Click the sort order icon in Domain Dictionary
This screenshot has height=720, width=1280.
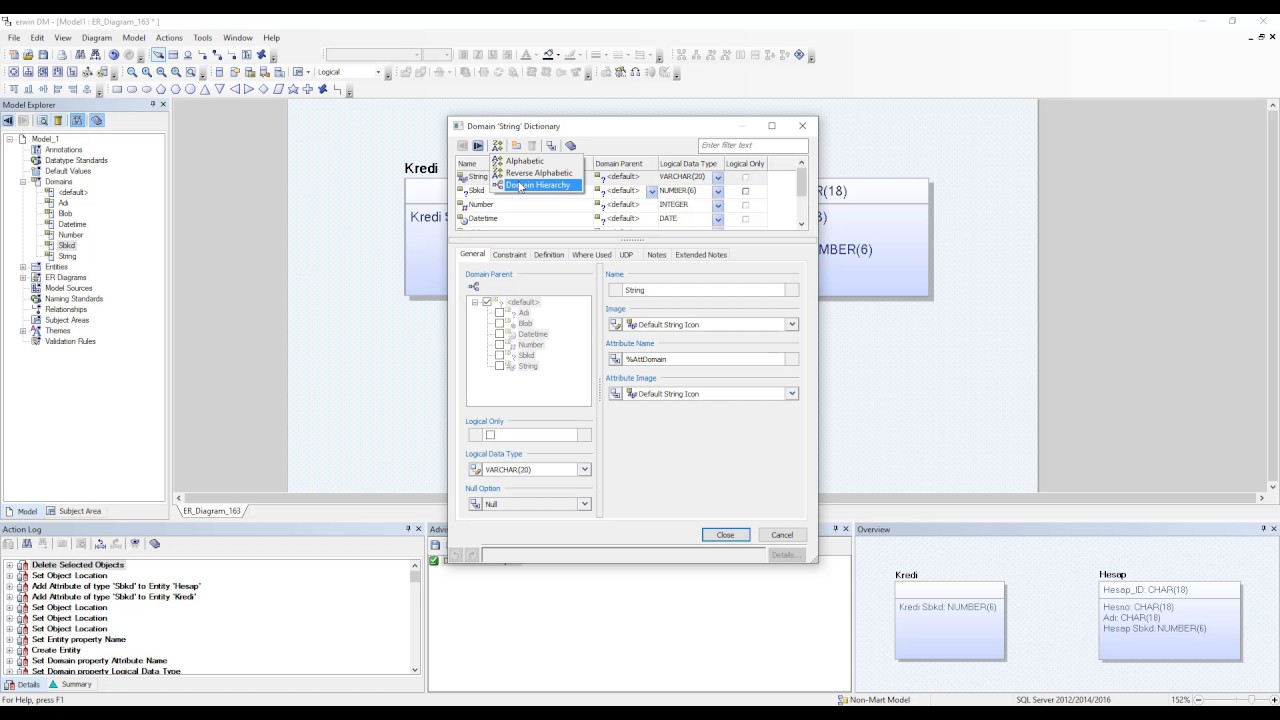[497, 146]
